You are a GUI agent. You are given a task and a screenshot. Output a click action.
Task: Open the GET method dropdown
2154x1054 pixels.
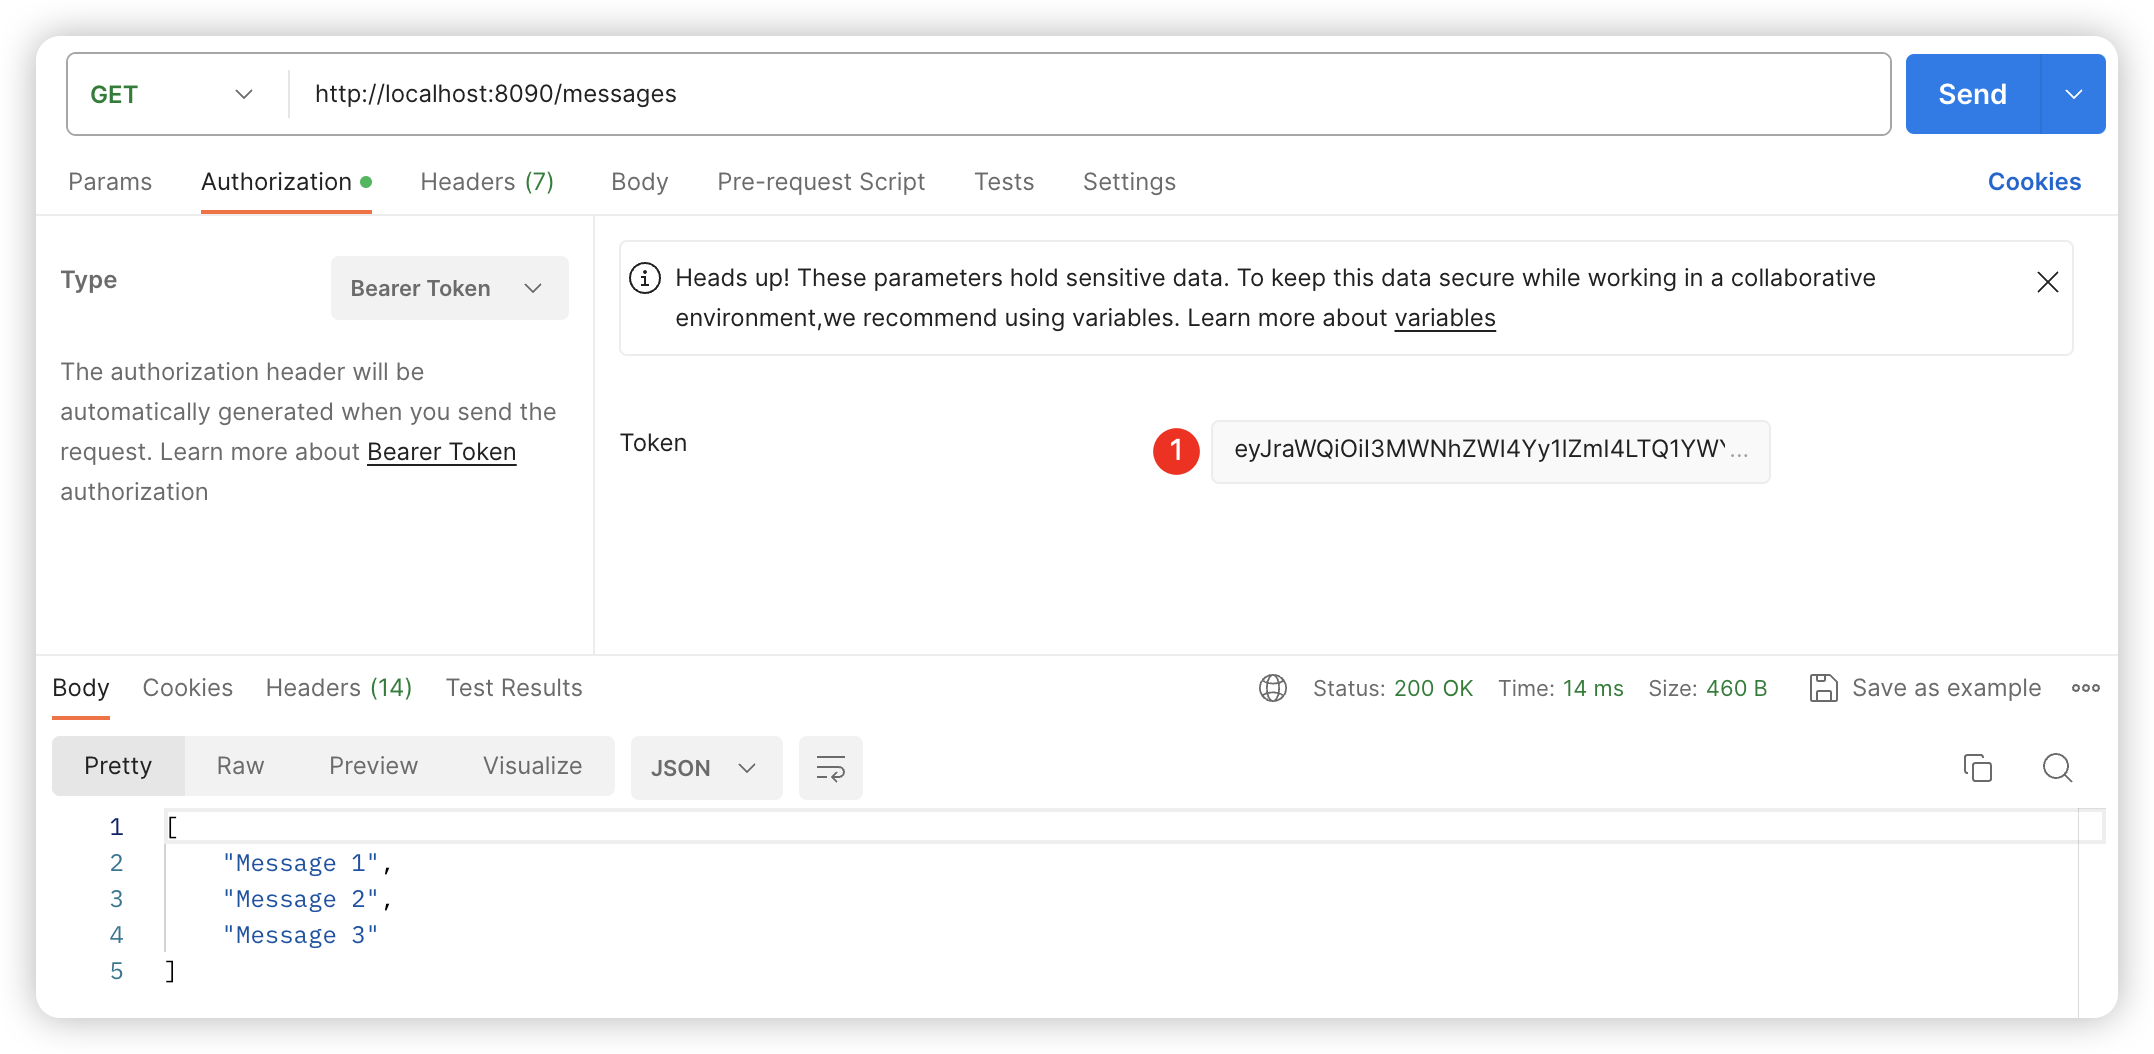click(172, 94)
